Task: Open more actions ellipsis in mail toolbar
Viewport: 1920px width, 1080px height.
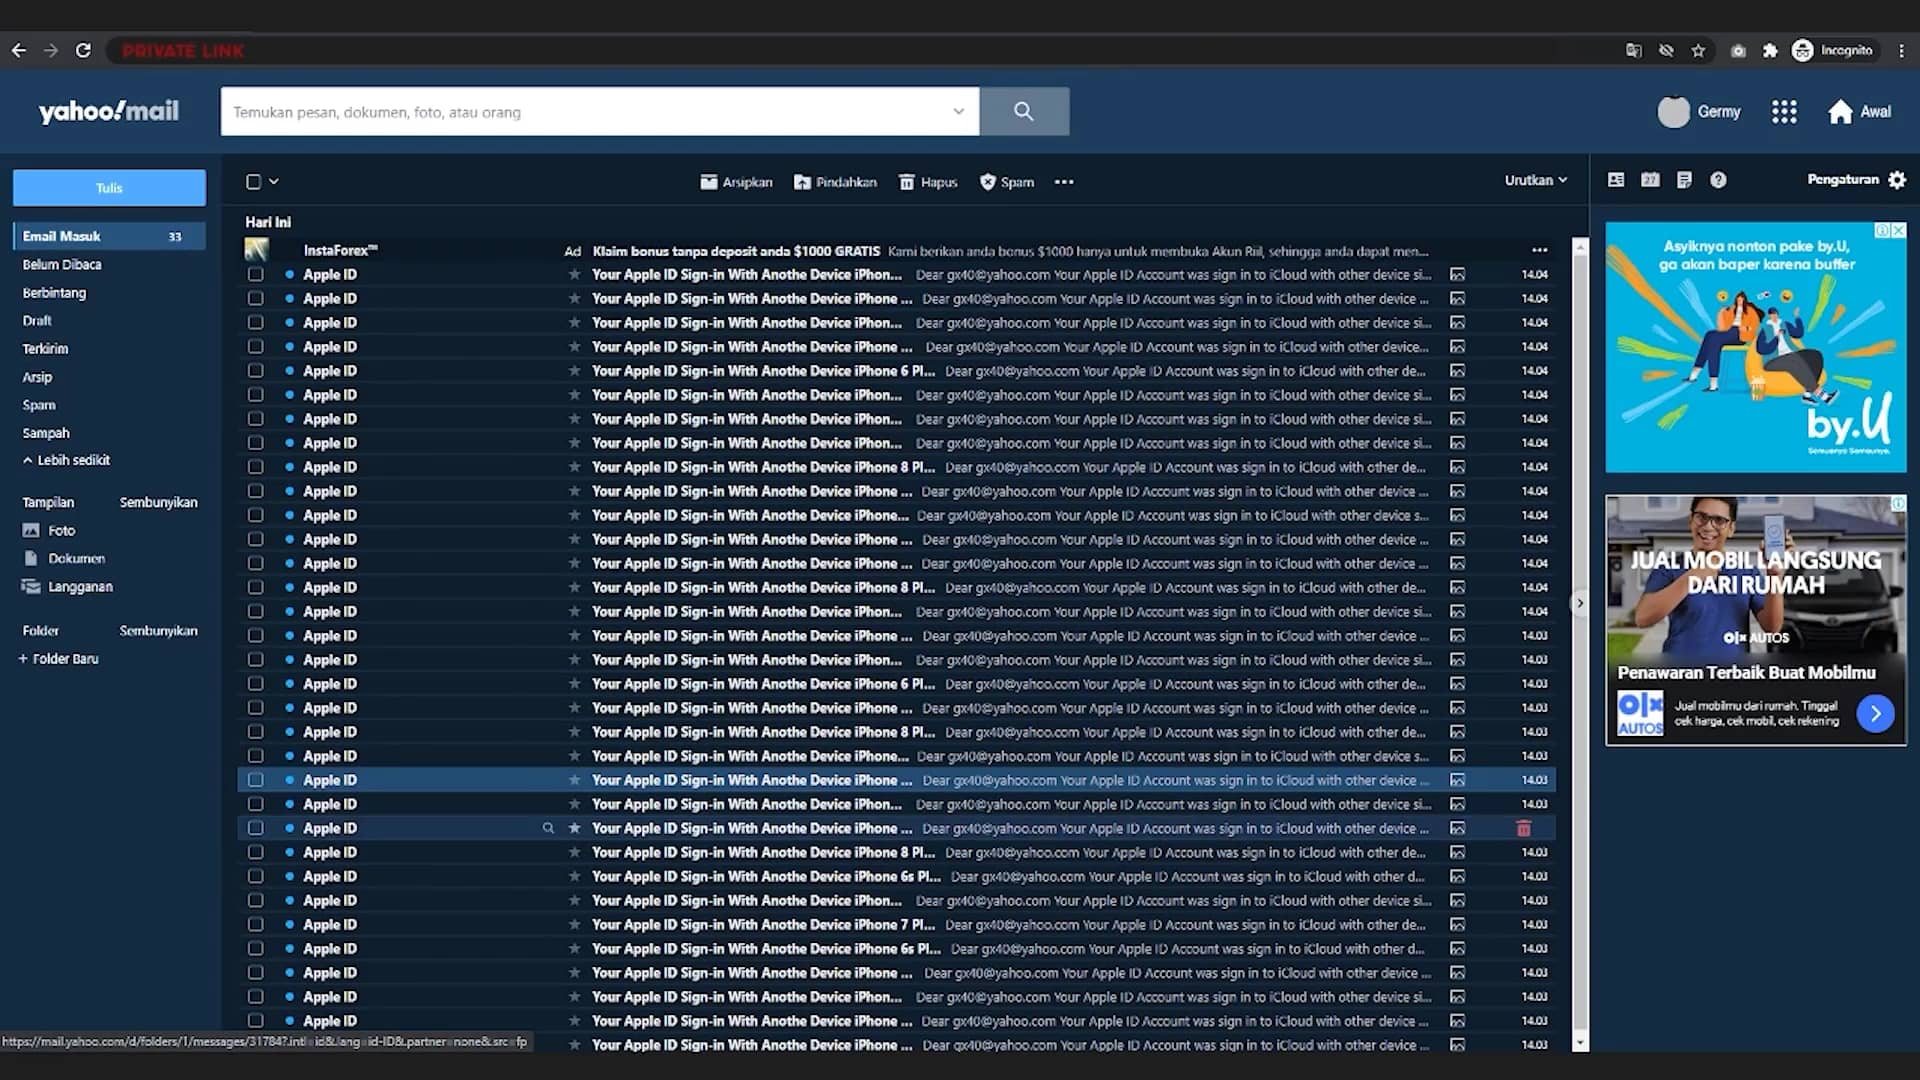Action: pos(1064,182)
